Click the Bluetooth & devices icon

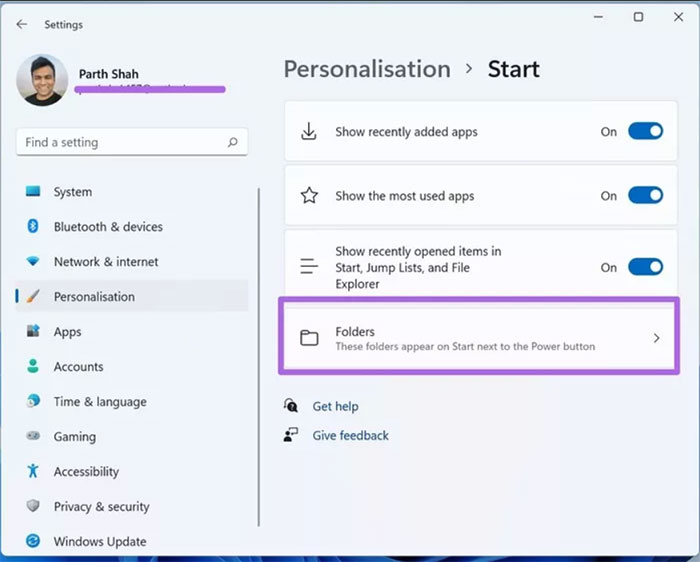(33, 227)
